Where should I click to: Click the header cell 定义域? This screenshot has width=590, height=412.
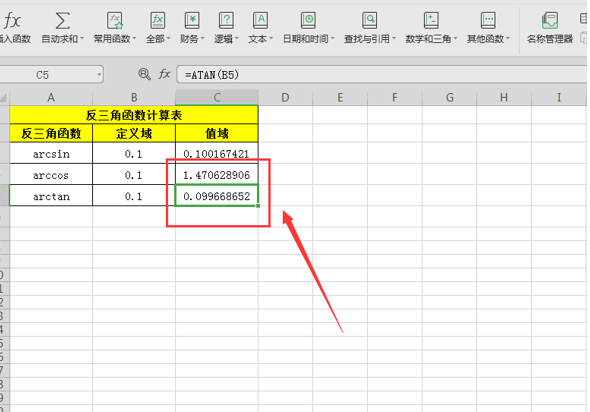point(134,133)
